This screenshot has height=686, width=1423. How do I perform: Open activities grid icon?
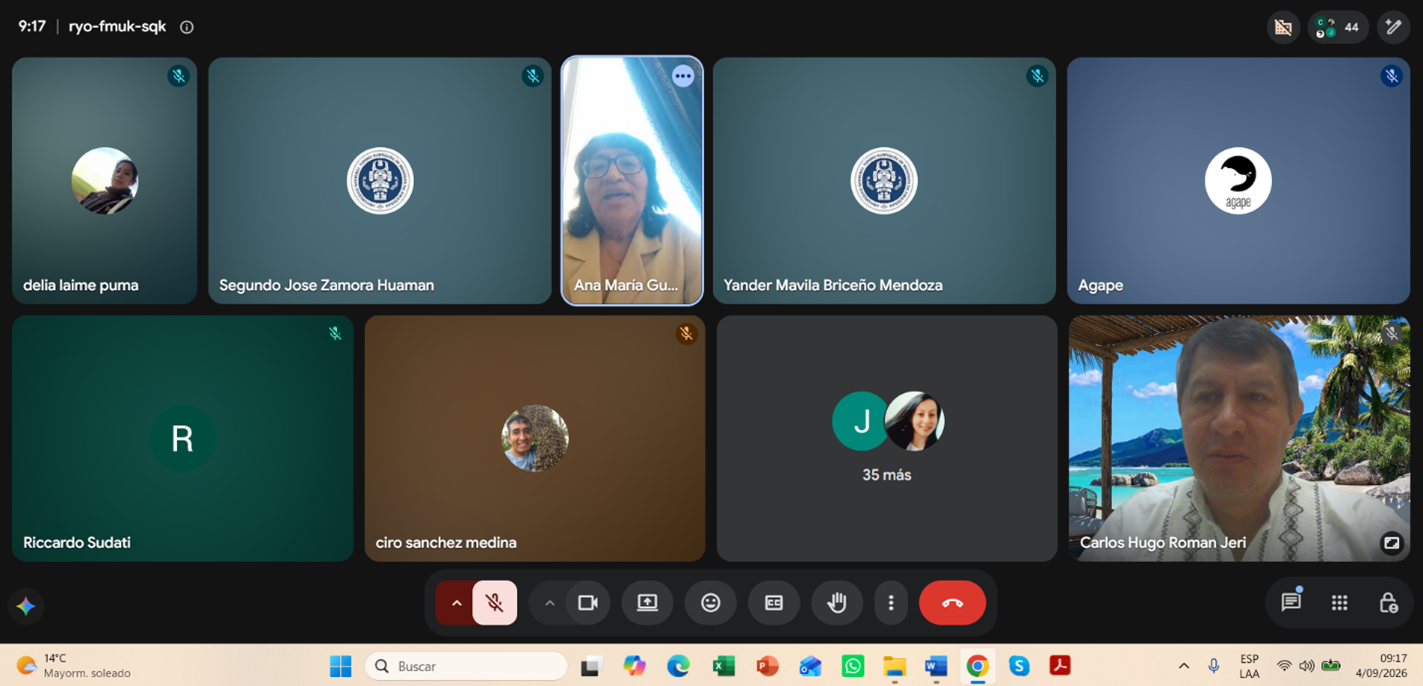click(1340, 602)
